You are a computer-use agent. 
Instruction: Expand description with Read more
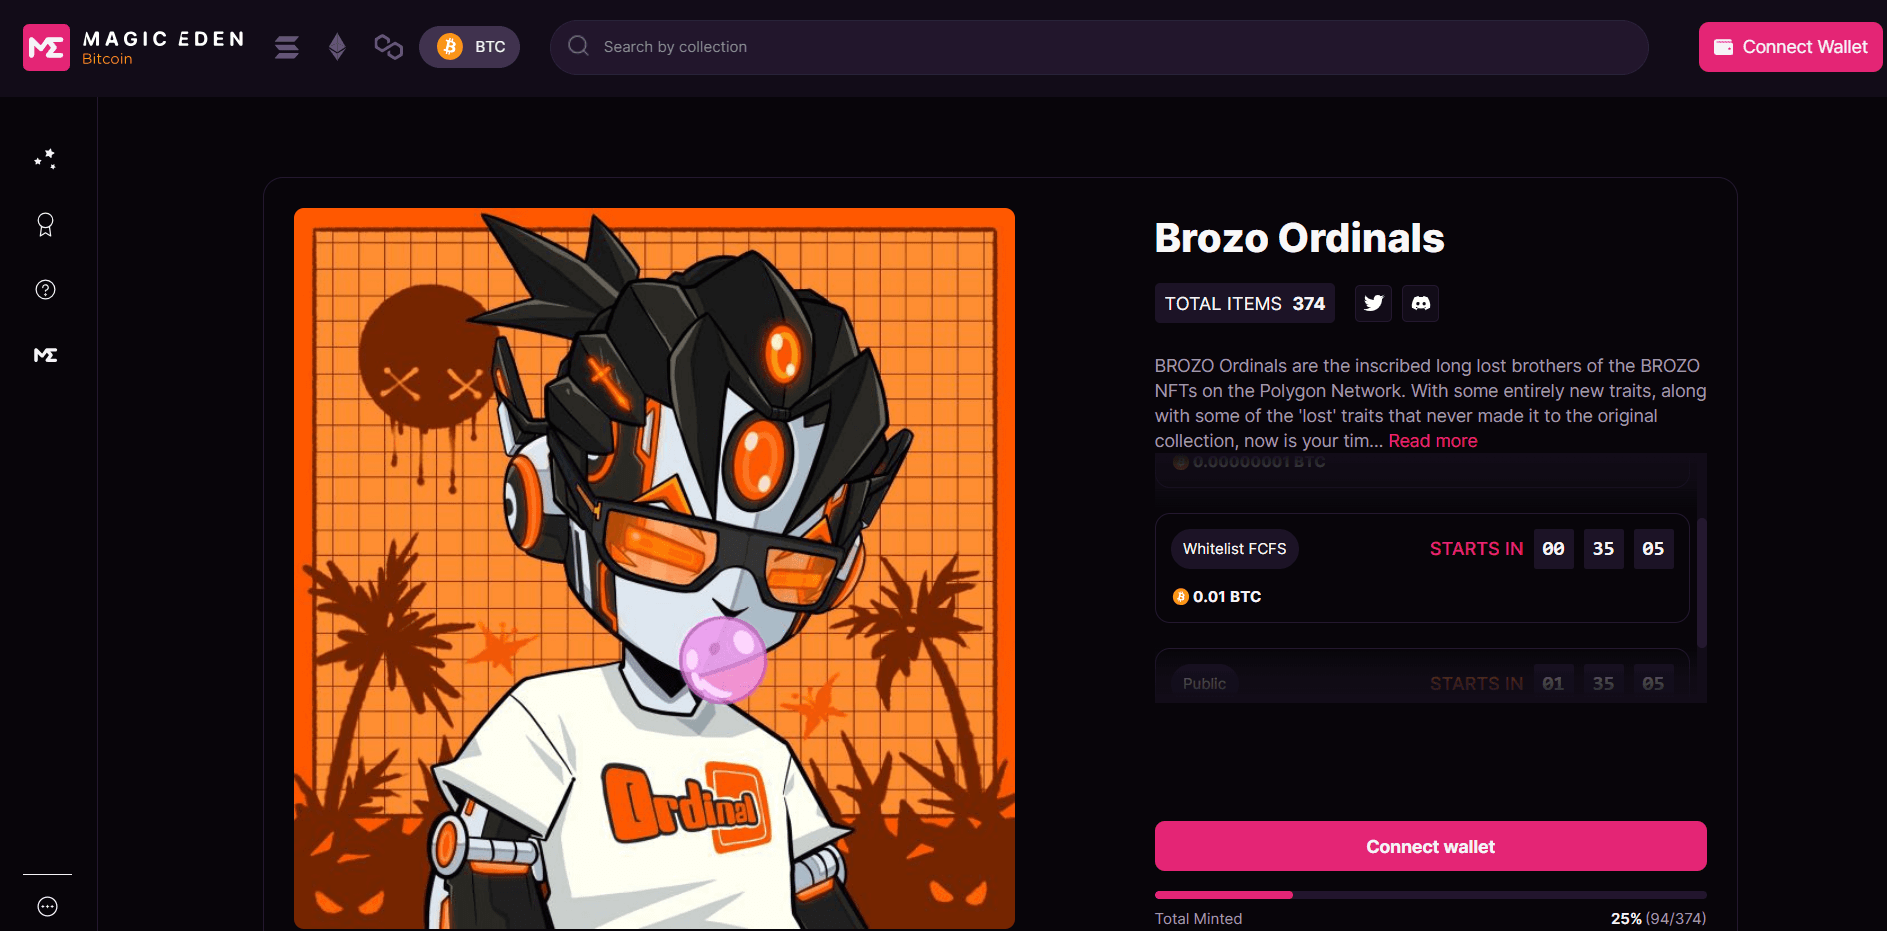click(1433, 441)
